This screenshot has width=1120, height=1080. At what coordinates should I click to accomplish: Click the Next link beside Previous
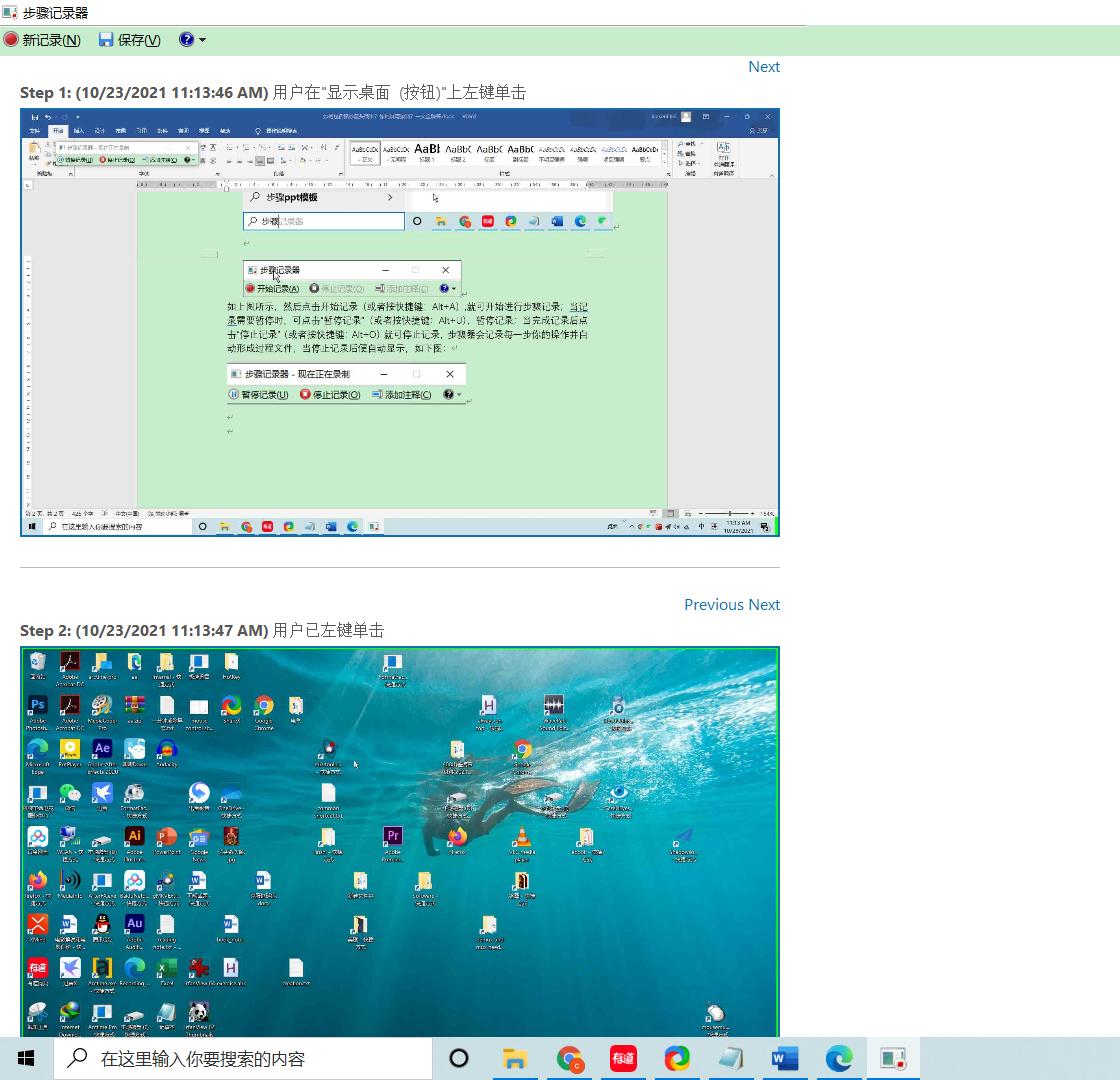(764, 605)
